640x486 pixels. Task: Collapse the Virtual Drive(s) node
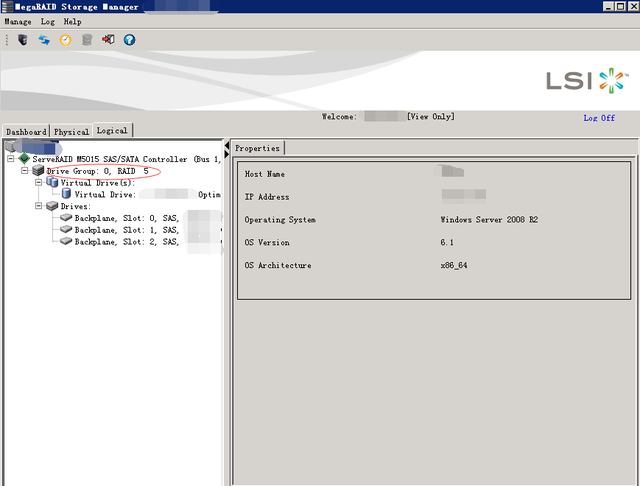[x=38, y=182]
